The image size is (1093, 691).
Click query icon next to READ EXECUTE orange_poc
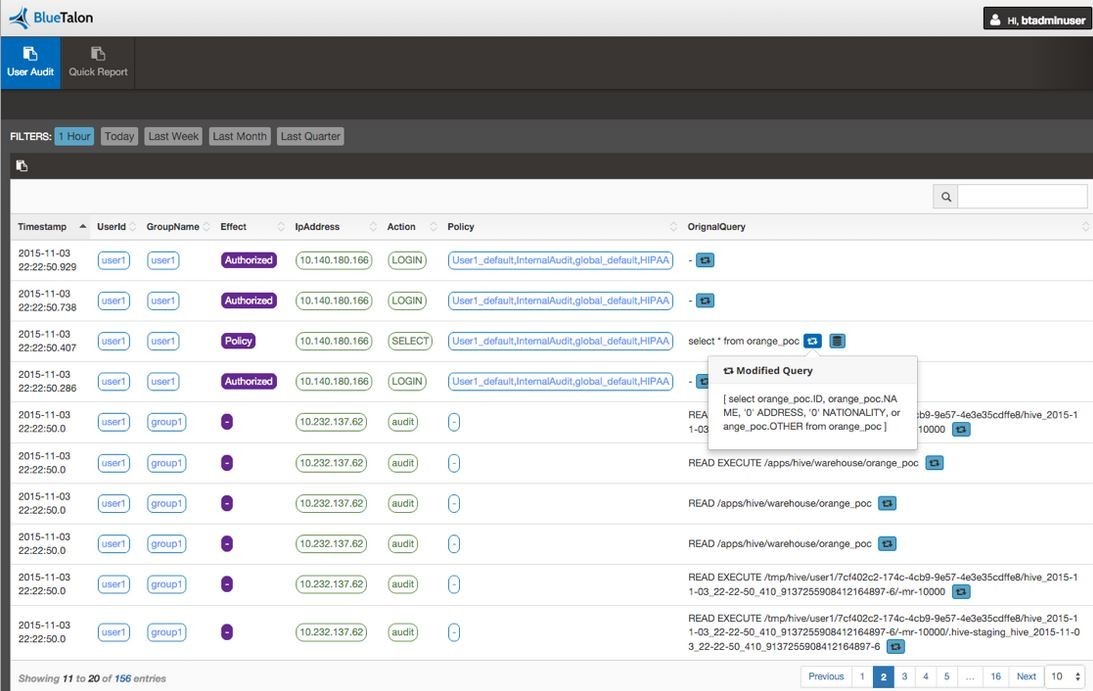click(933, 463)
